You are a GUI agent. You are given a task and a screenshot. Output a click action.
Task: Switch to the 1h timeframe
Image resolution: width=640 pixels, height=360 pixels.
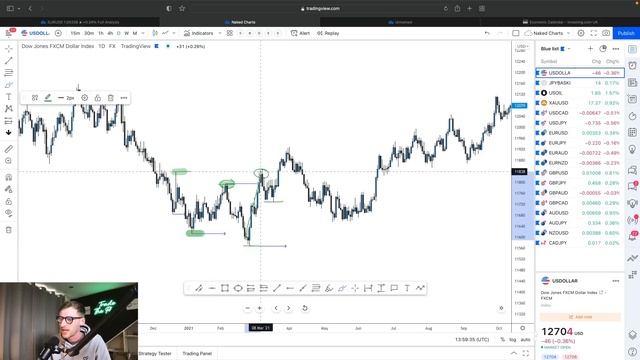[101, 33]
